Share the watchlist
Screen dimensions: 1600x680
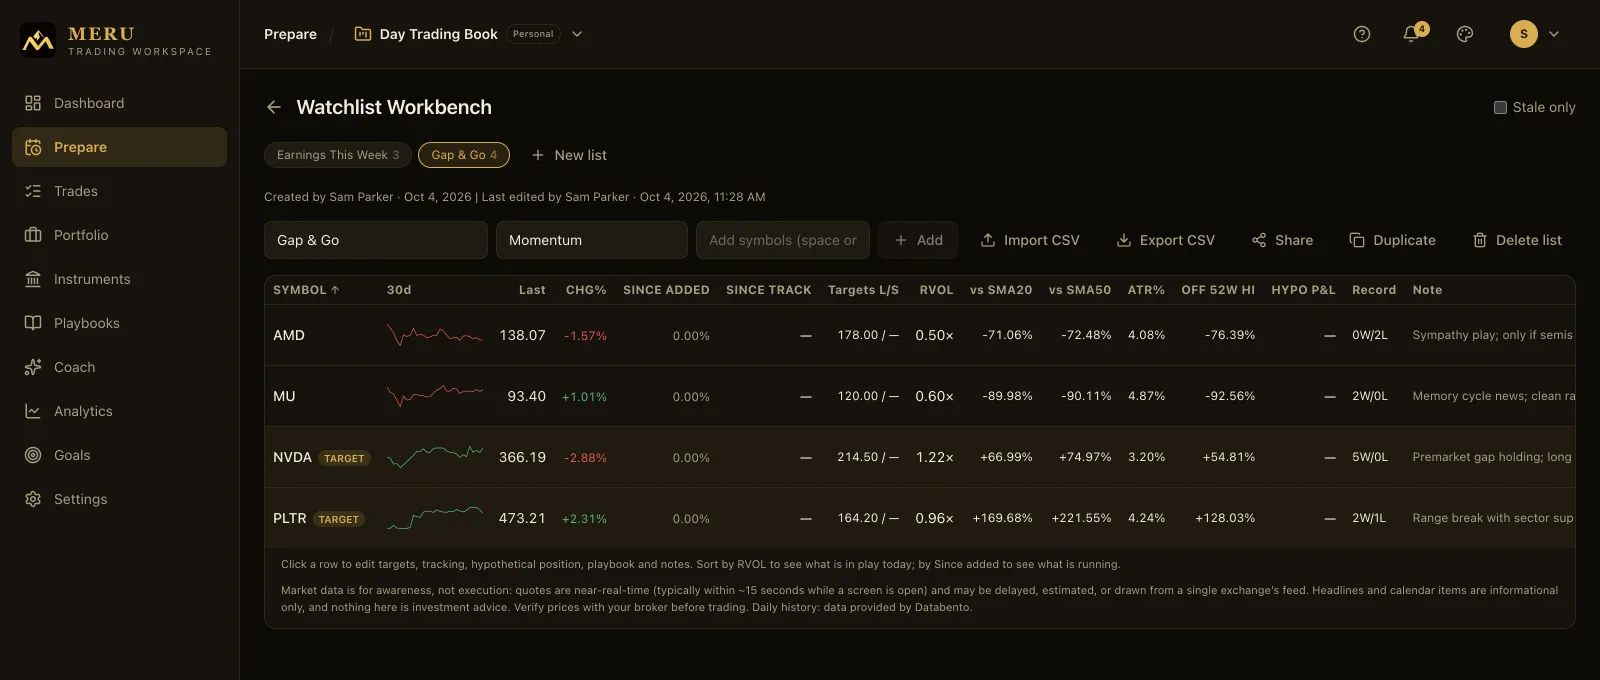point(1282,240)
